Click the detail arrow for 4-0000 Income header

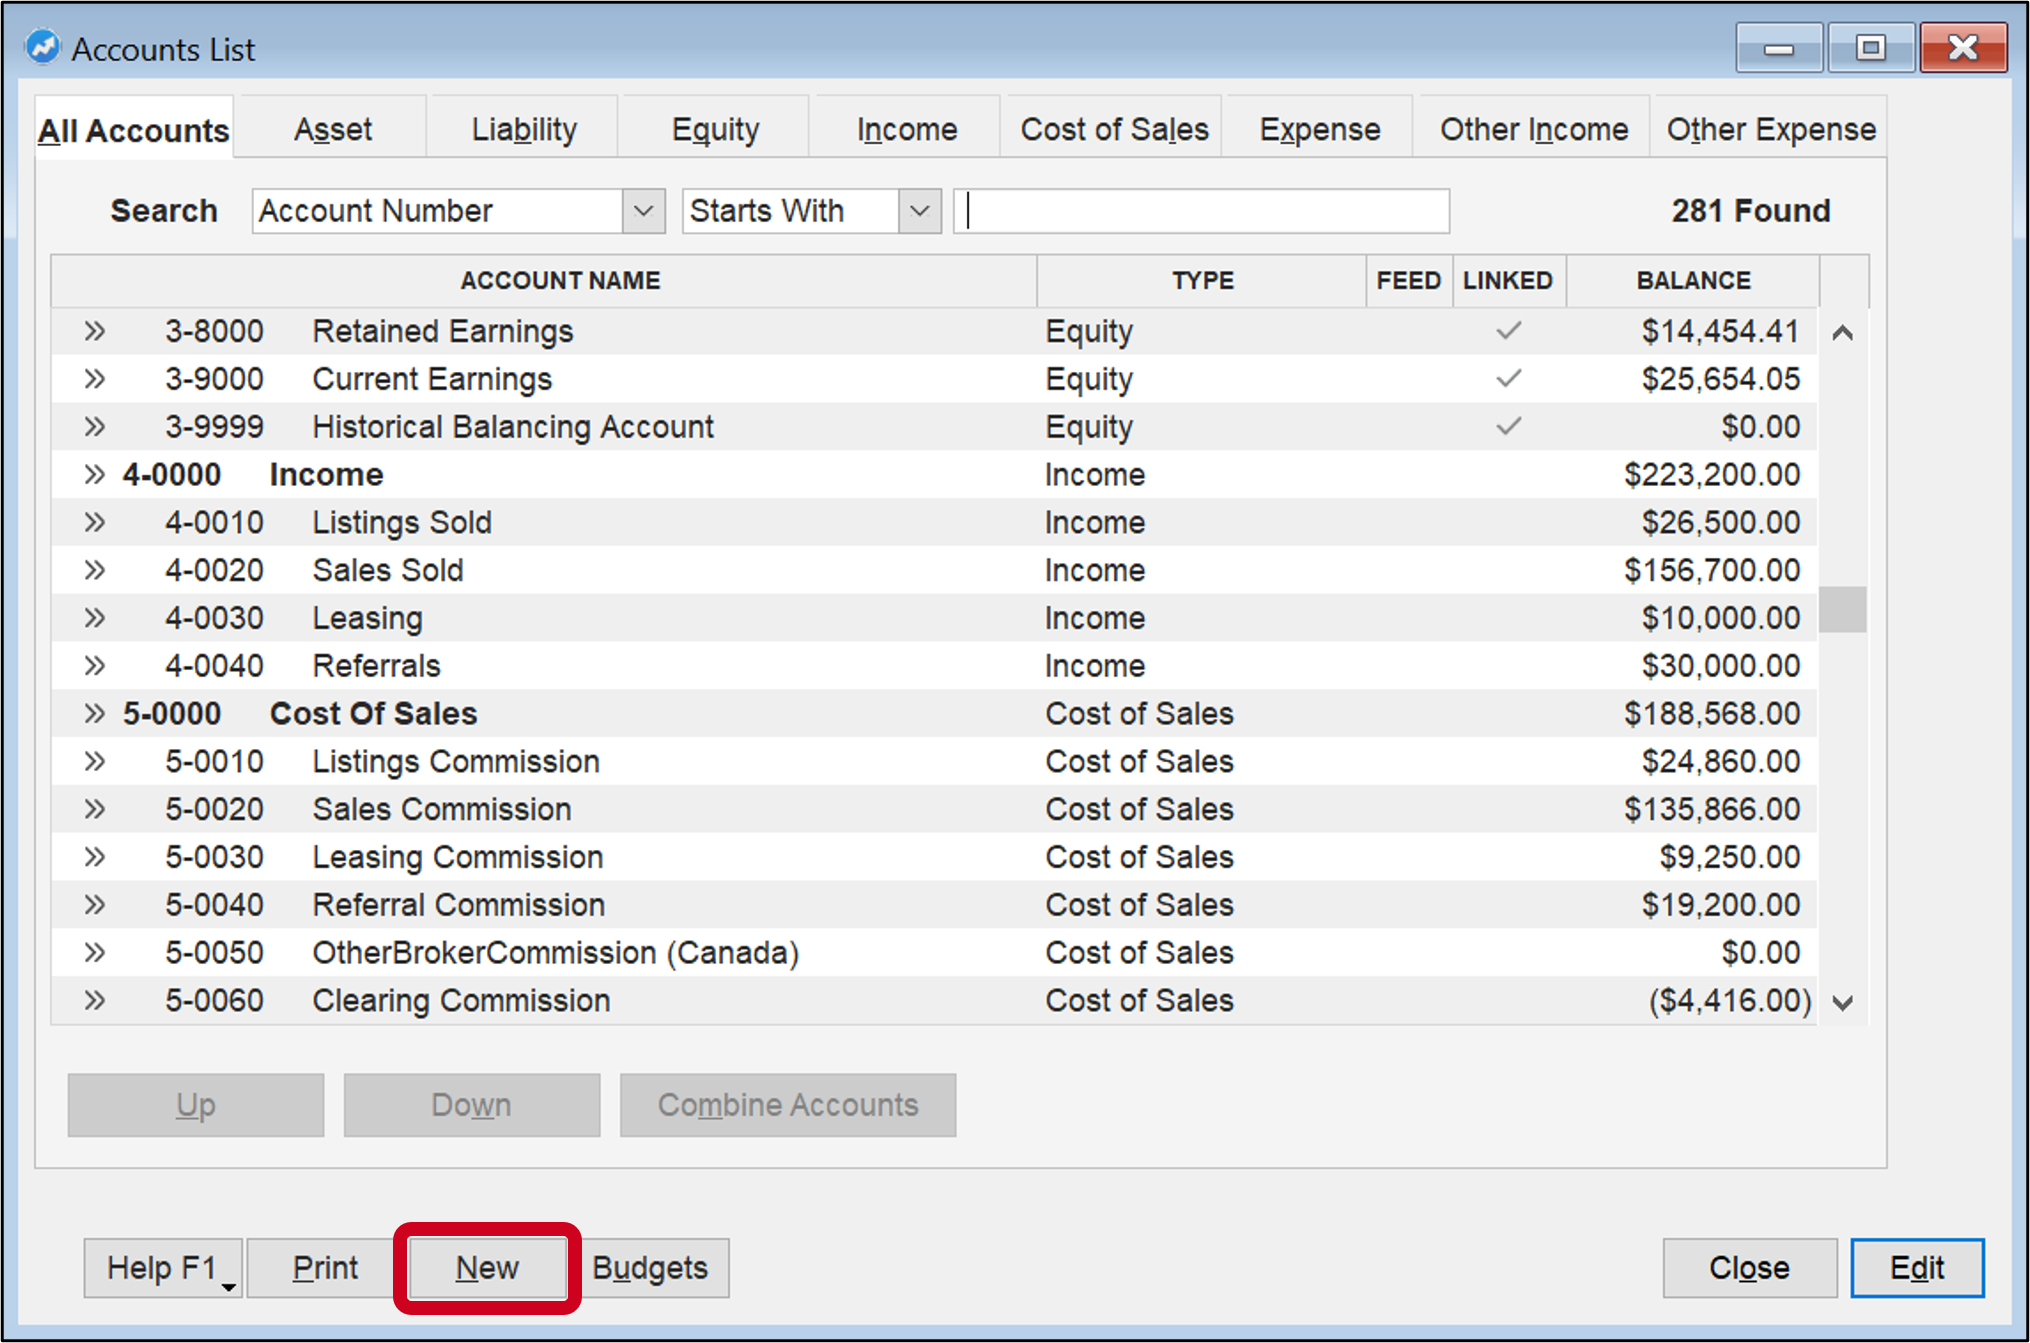point(95,474)
